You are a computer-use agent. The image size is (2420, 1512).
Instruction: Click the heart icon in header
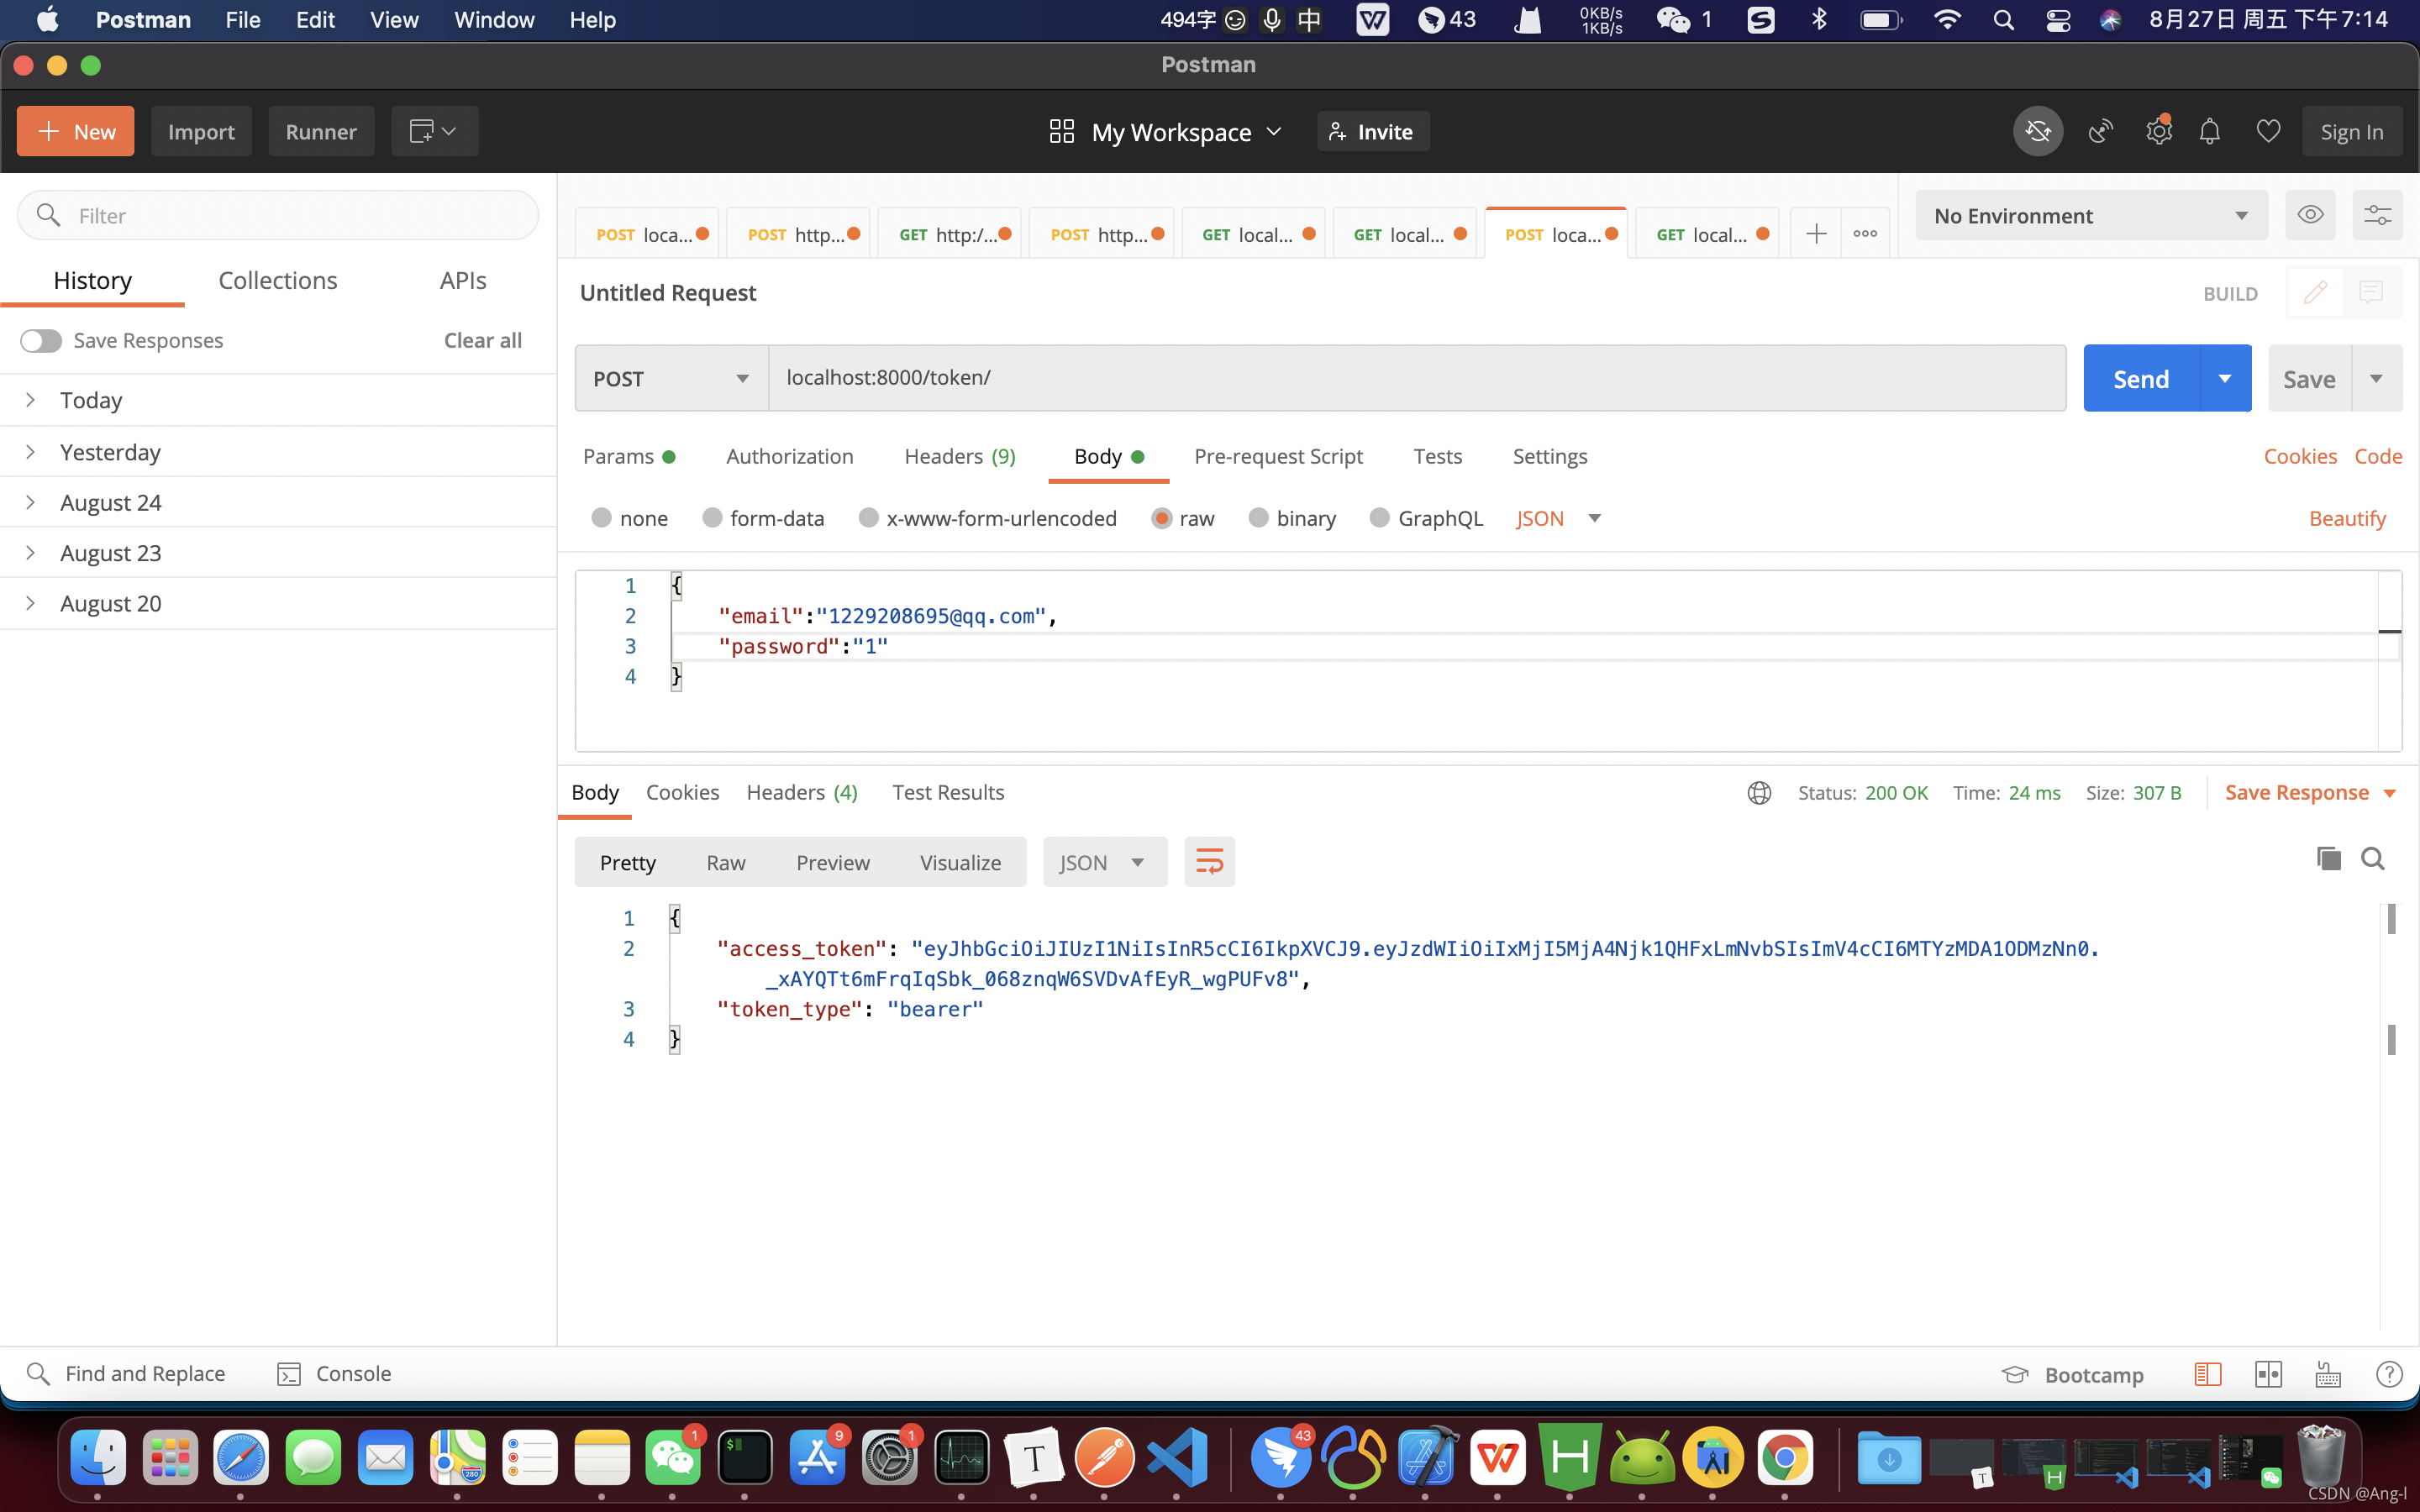tap(2268, 131)
